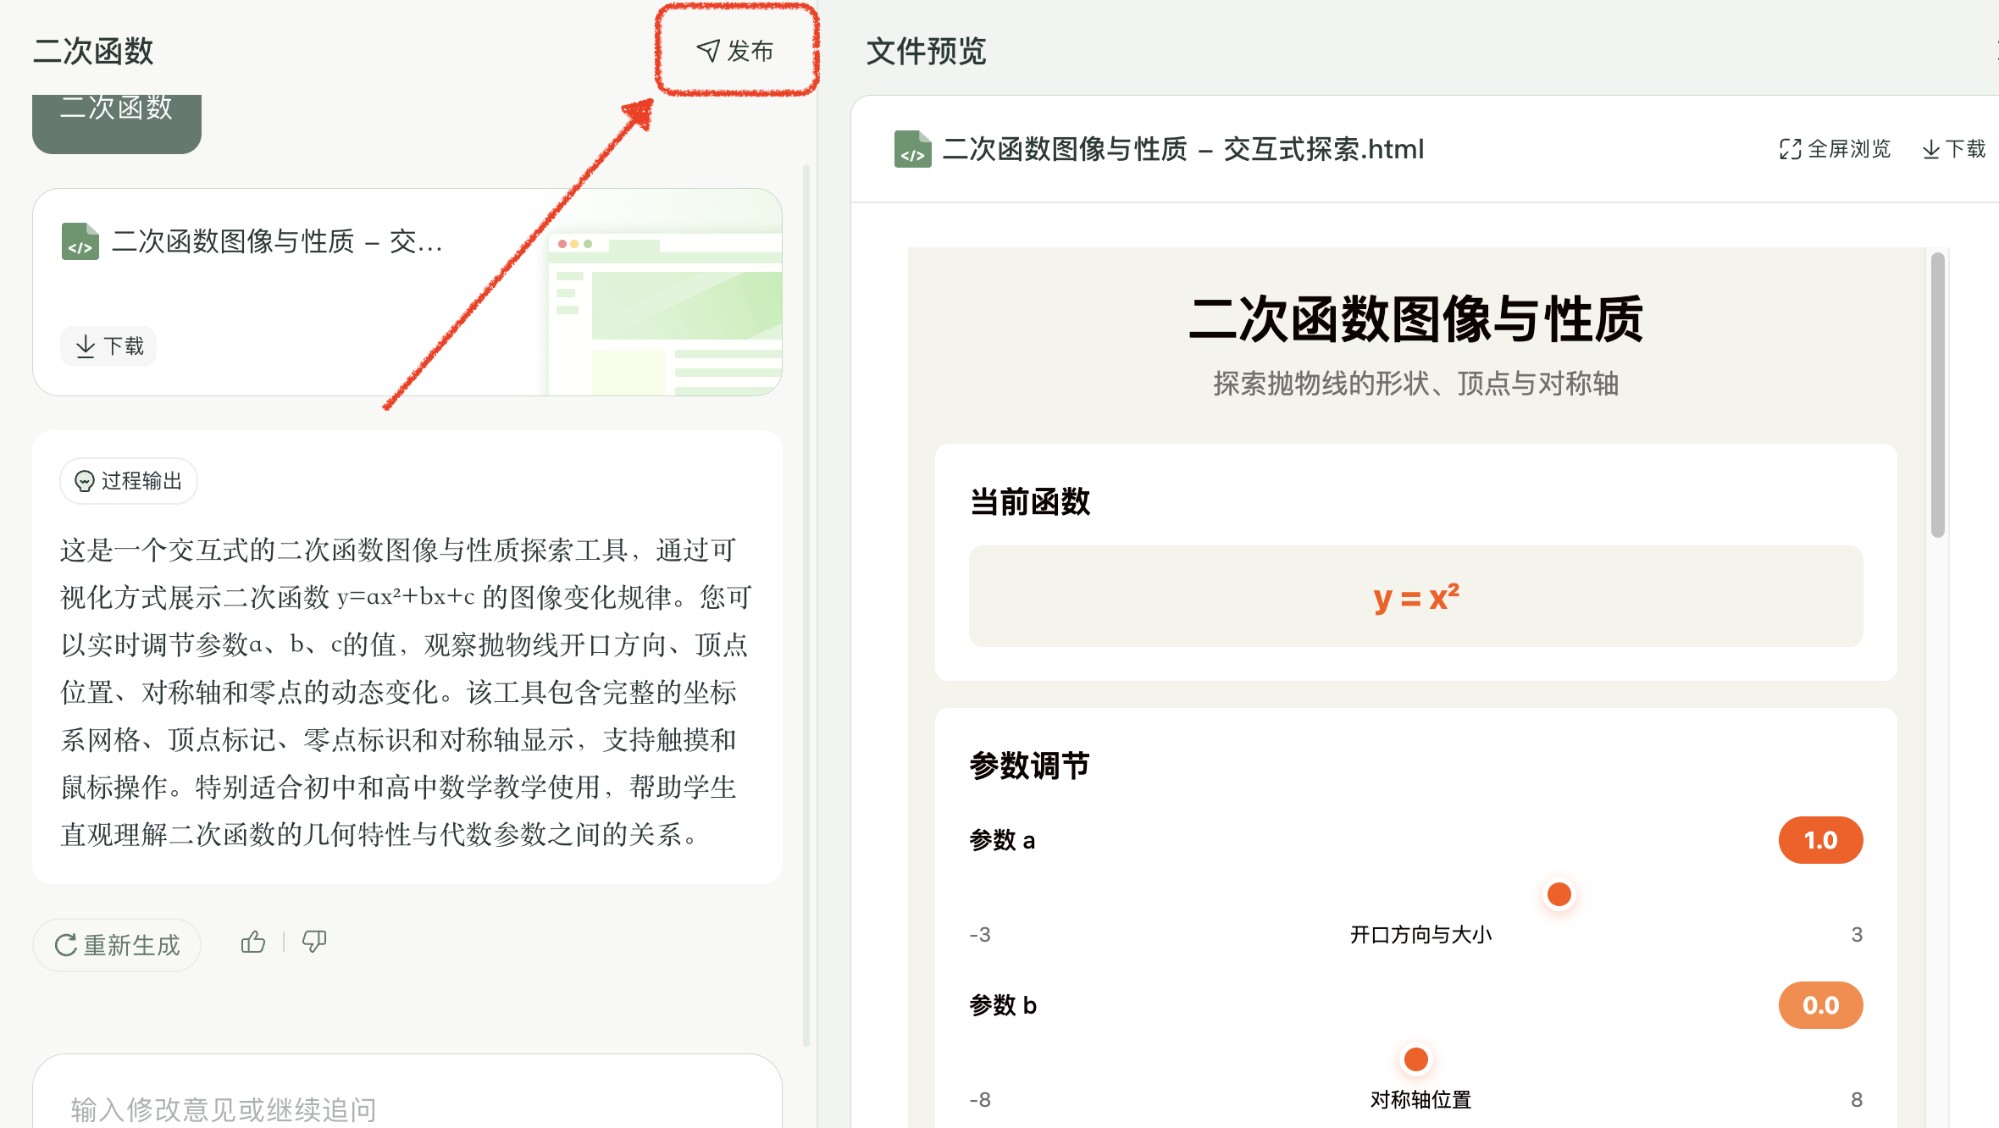This screenshot has height=1128, width=1999.
Task: Click the y = x² formula display
Action: [1416, 597]
